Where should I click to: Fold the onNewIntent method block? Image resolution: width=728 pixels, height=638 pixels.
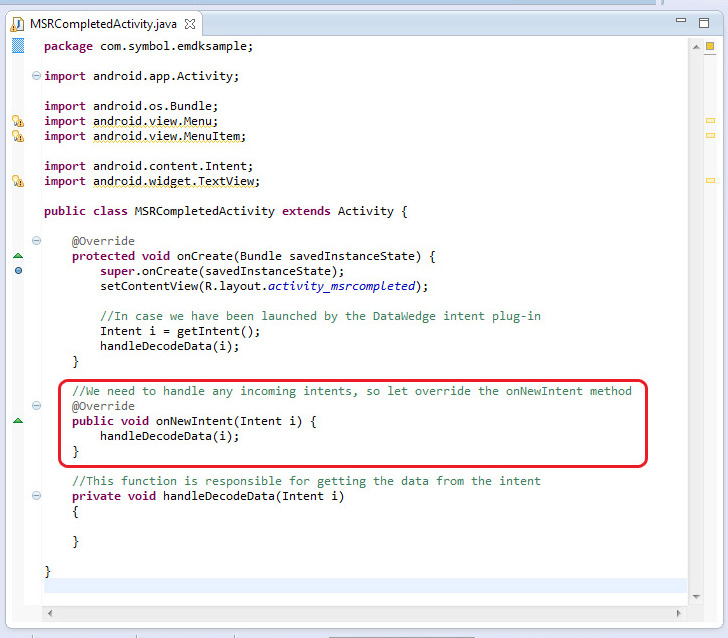pos(36,406)
